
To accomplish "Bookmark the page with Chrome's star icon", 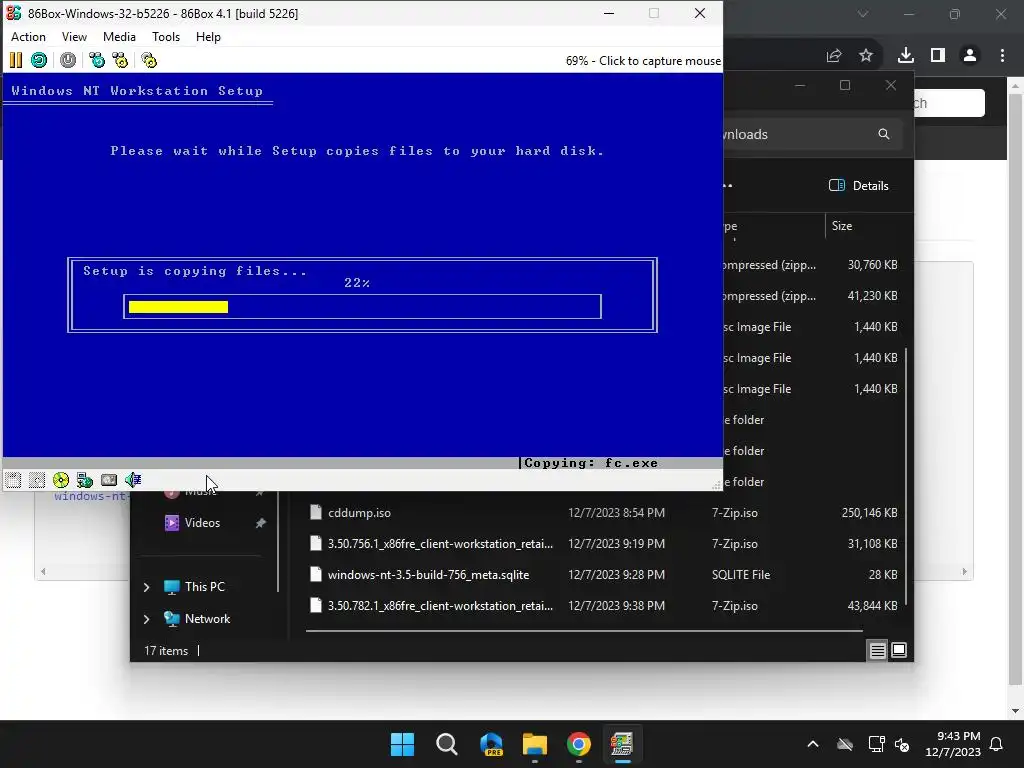I will 866,56.
